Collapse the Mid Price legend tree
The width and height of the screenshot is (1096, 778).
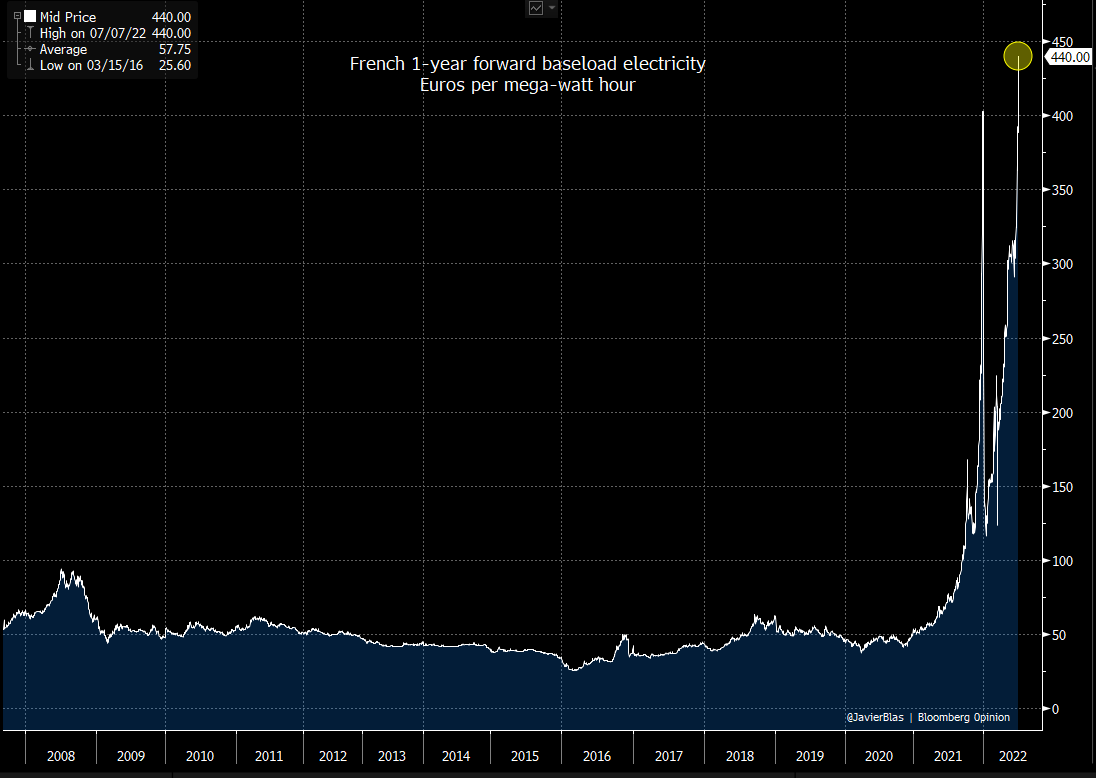coord(17,15)
